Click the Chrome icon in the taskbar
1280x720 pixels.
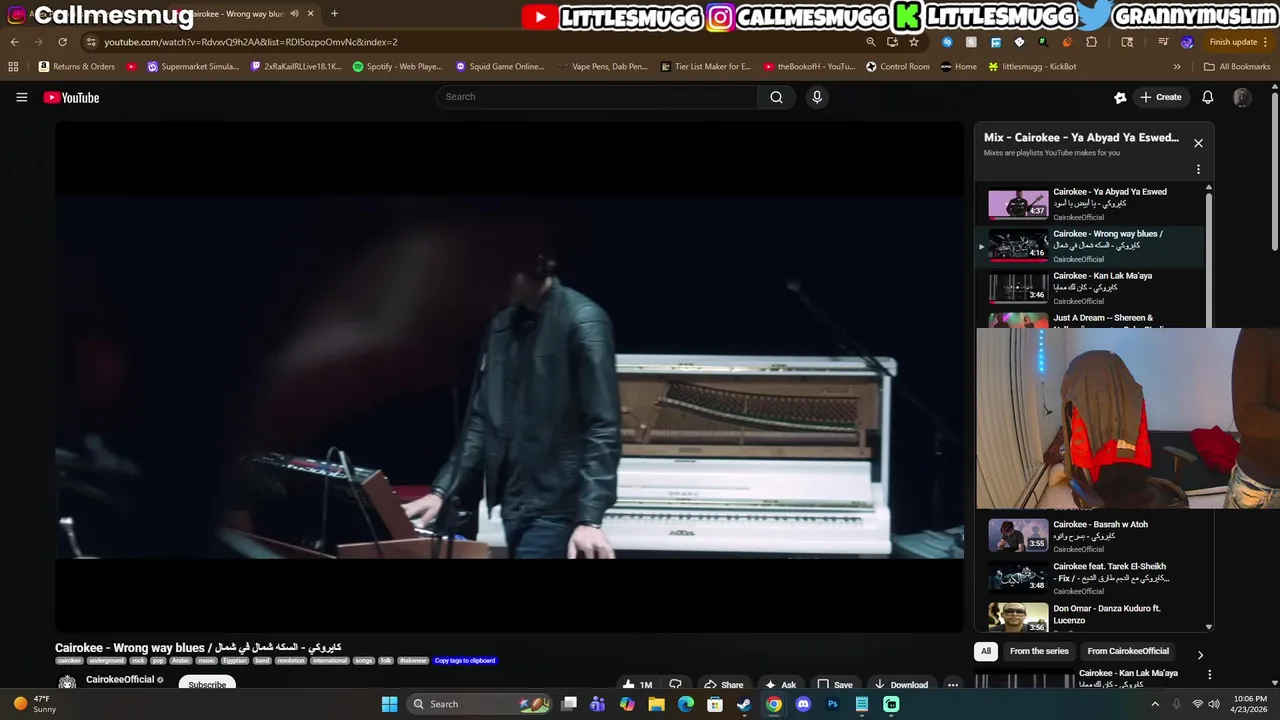774,704
